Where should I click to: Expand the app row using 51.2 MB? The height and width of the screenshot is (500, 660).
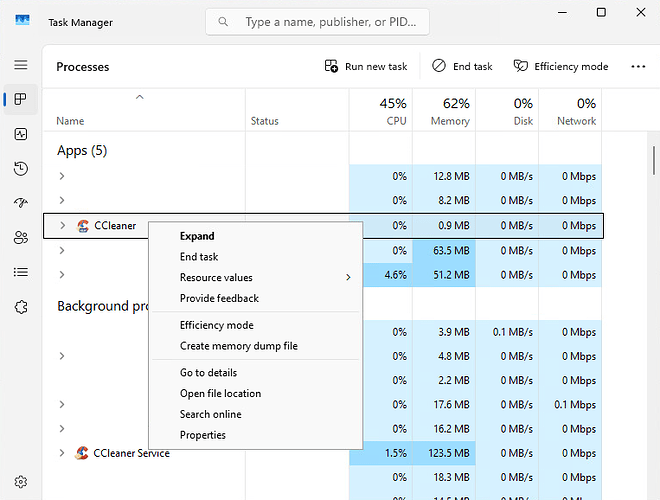point(62,275)
